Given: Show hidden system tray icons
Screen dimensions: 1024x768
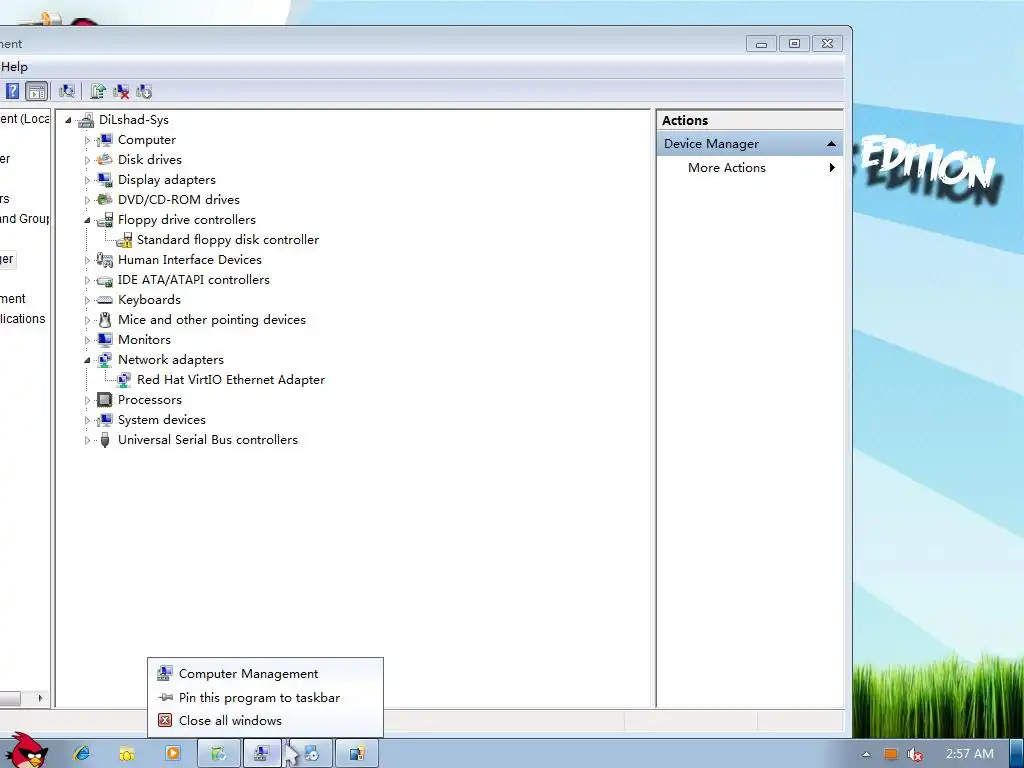Looking at the screenshot, I should click(866, 754).
